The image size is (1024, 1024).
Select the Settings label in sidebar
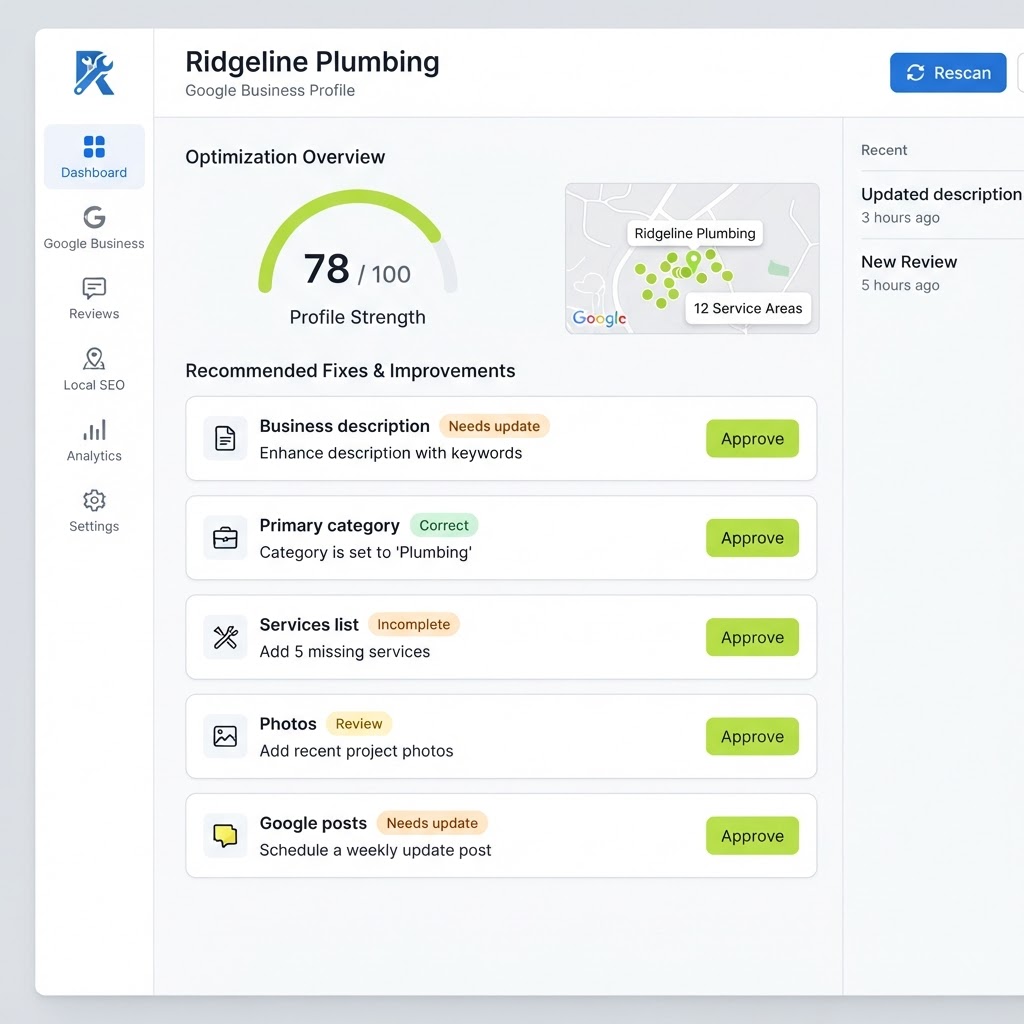[94, 526]
